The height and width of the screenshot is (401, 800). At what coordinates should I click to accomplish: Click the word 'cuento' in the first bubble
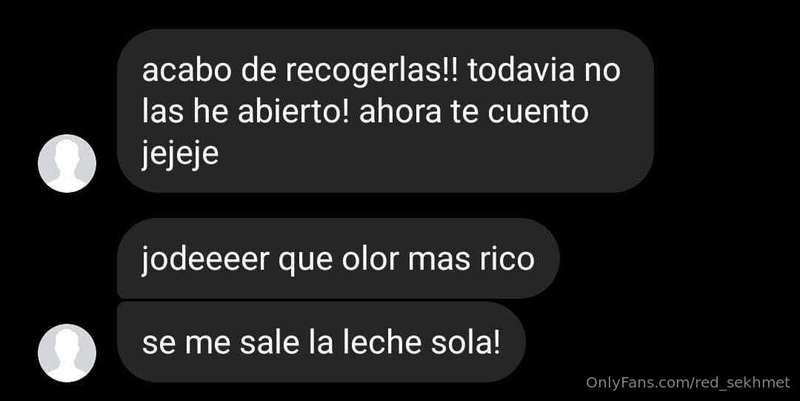[x=538, y=112]
